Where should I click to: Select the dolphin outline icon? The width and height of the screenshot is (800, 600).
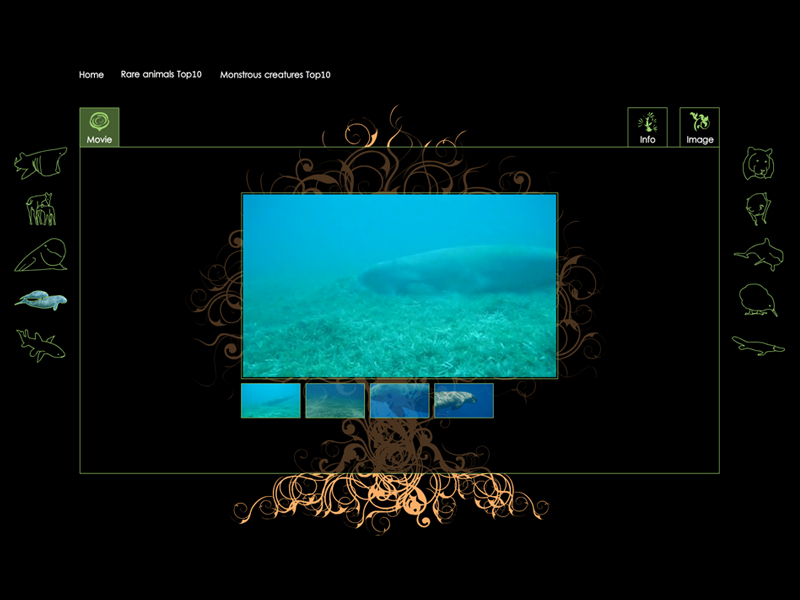click(759, 254)
